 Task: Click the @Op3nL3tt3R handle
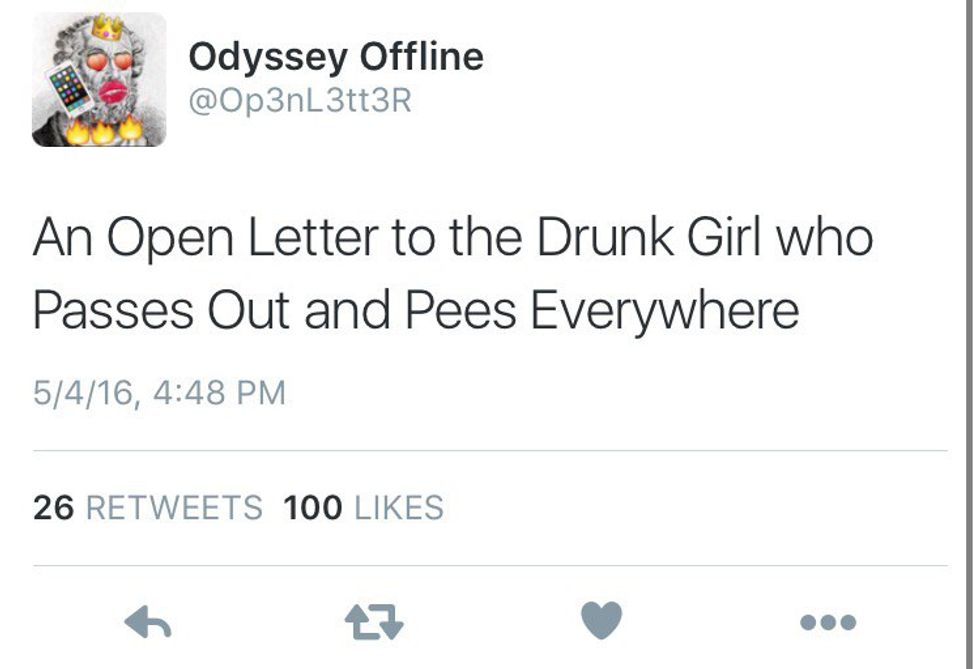[x=300, y=102]
